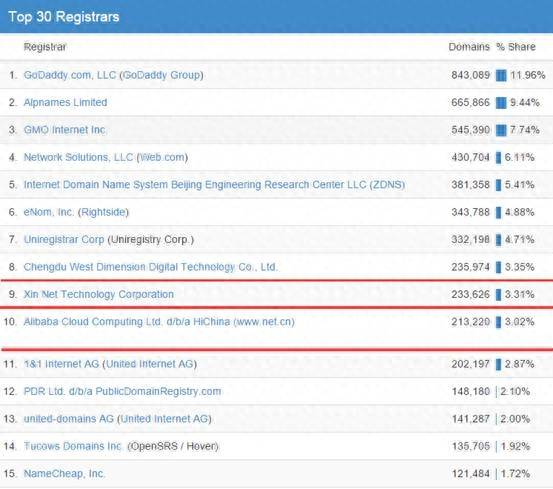This screenshot has width=553, height=489.
Task: Open the Alpnames Limited link
Action: coord(65,103)
